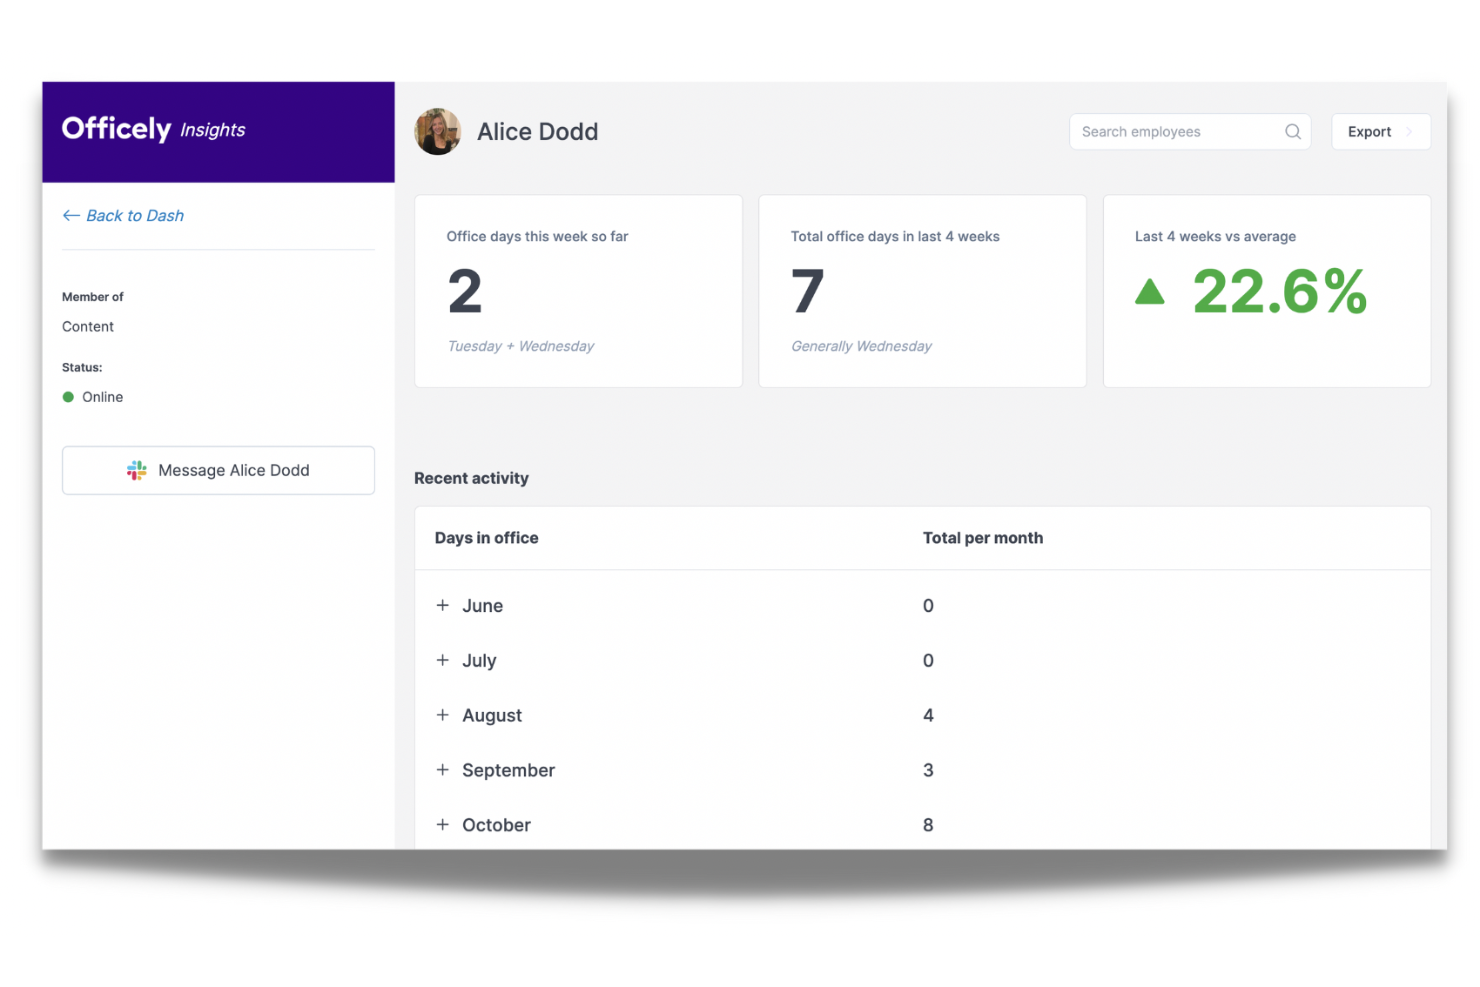The image size is (1480, 987).
Task: Click the Message Alice Dodd button
Action: click(218, 470)
